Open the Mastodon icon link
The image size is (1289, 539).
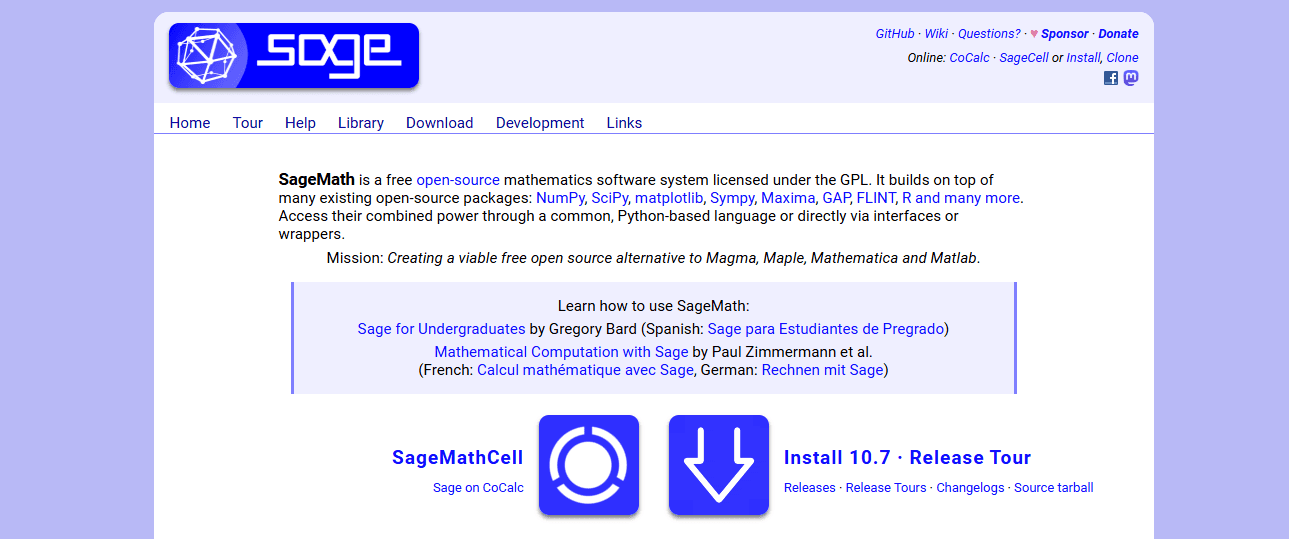coord(1131,78)
